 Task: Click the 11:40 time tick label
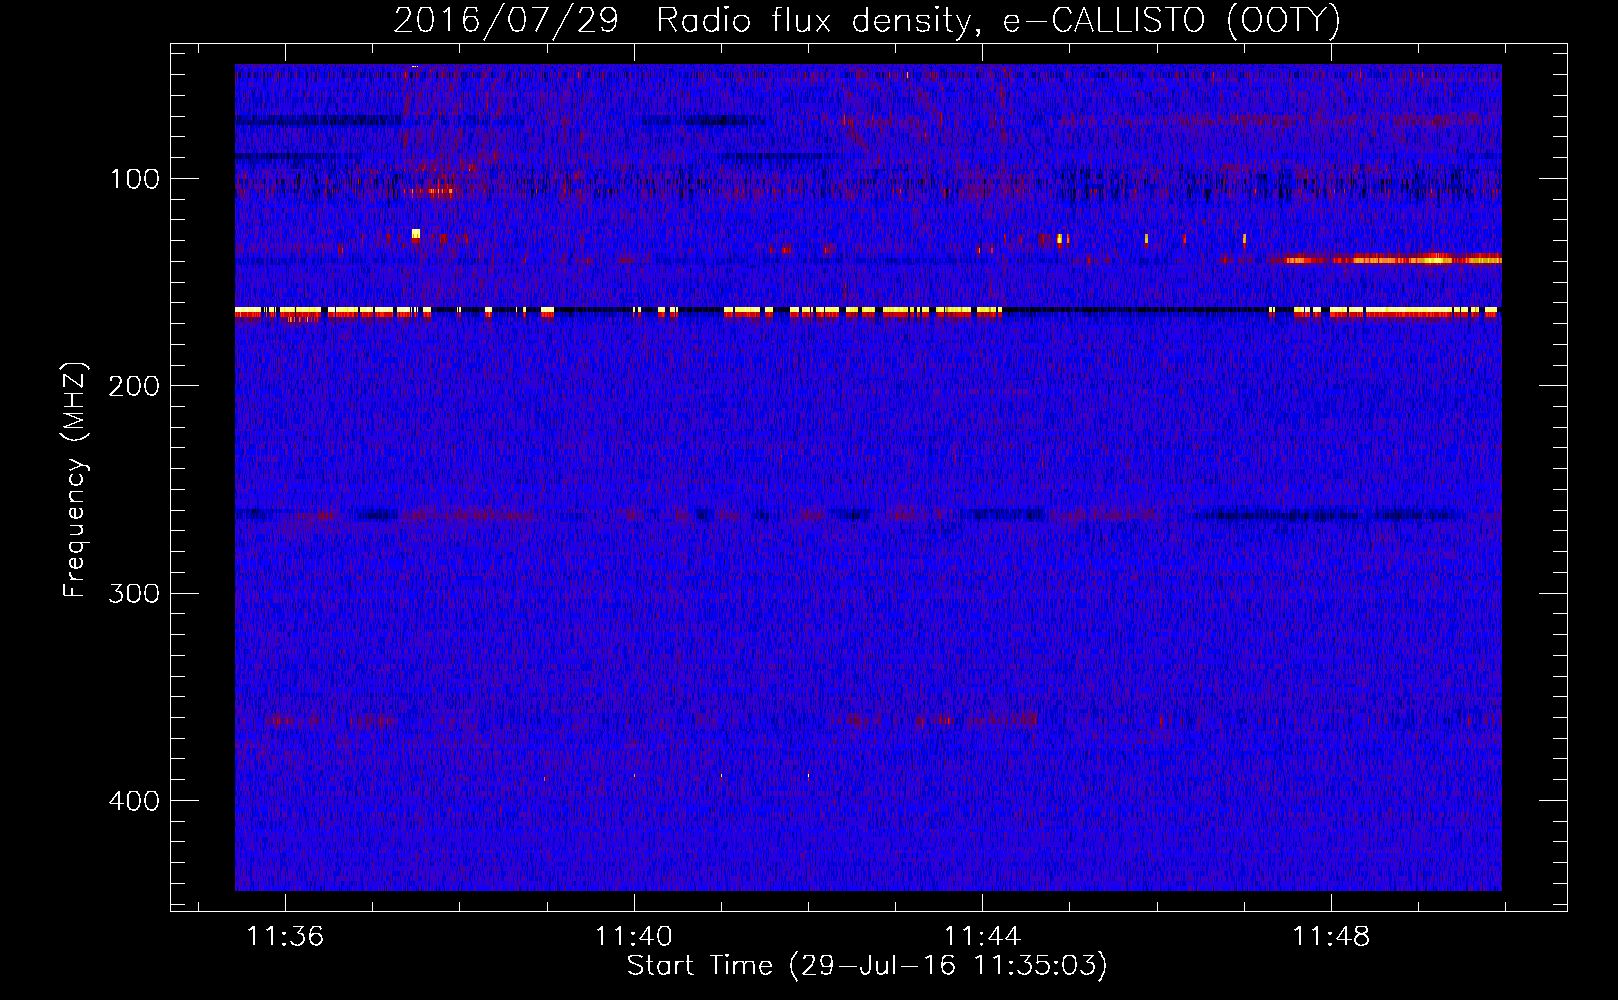coord(634,936)
